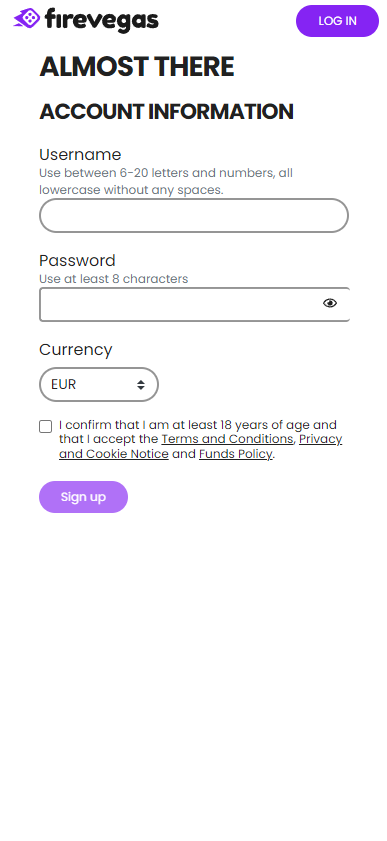387x841 pixels.
Task: Tick the 18 years age confirmation checkbox
Action: [46, 426]
